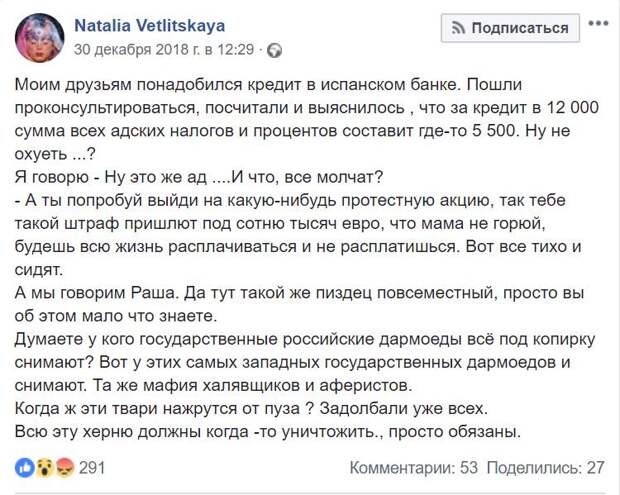Open Natalia Vetlitskaya's profile picture

[40, 38]
